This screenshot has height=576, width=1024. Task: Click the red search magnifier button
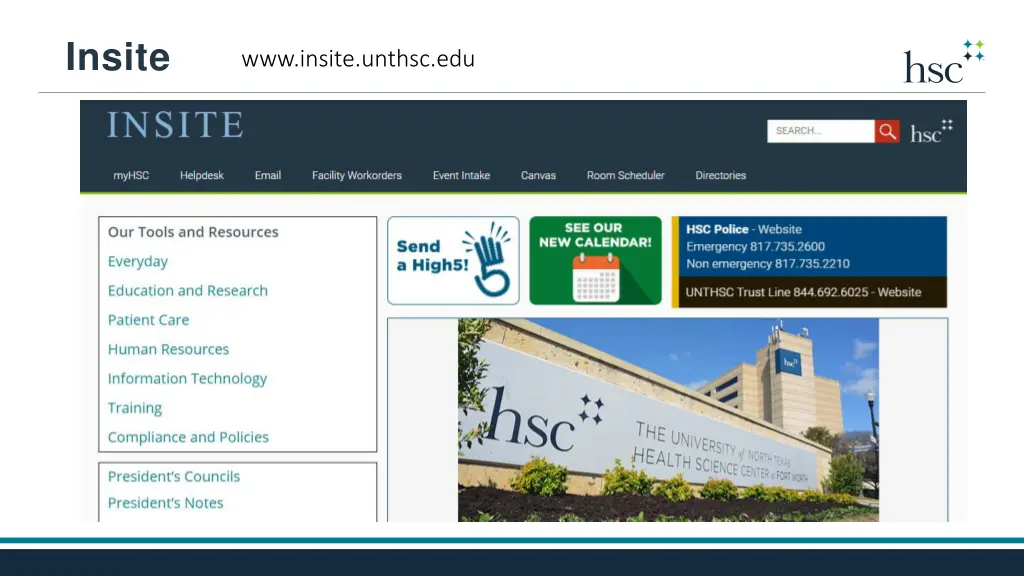coord(887,131)
